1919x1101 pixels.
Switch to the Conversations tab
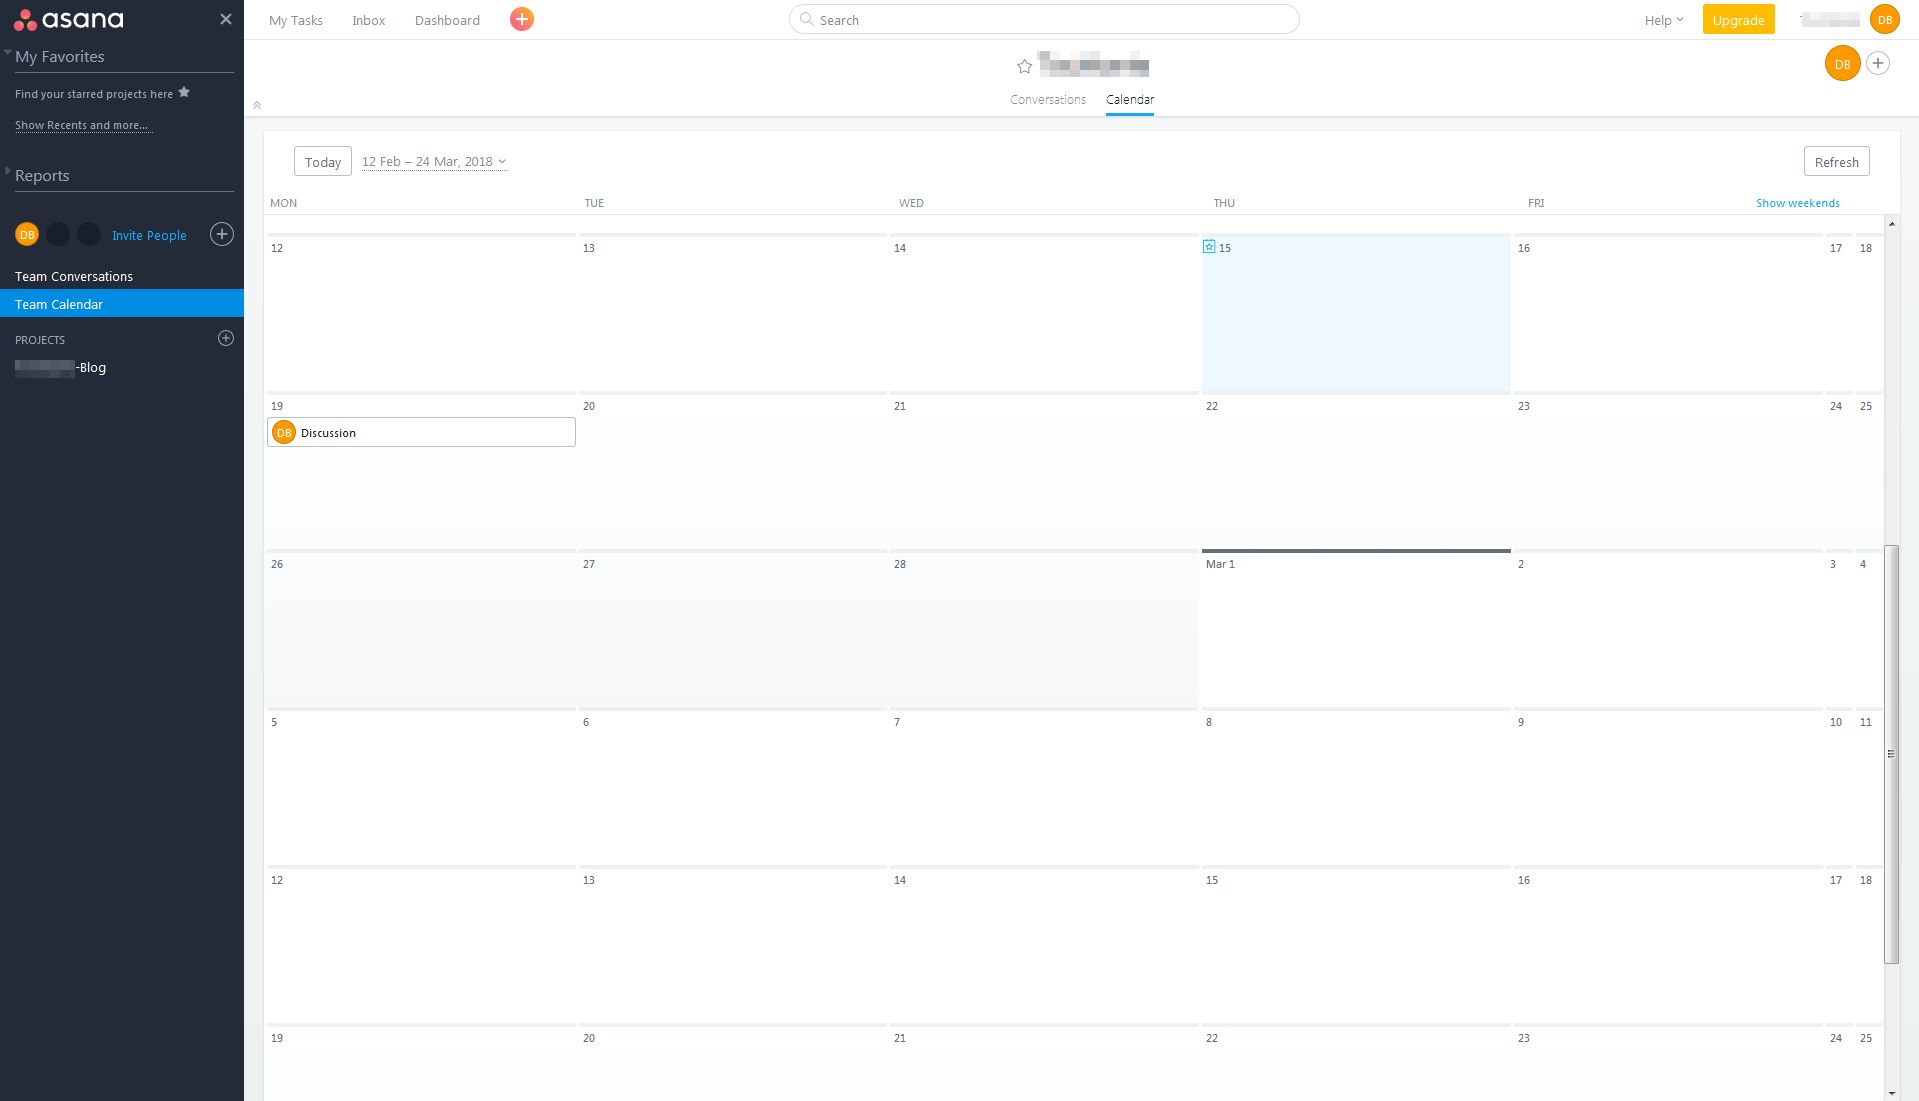click(1048, 99)
